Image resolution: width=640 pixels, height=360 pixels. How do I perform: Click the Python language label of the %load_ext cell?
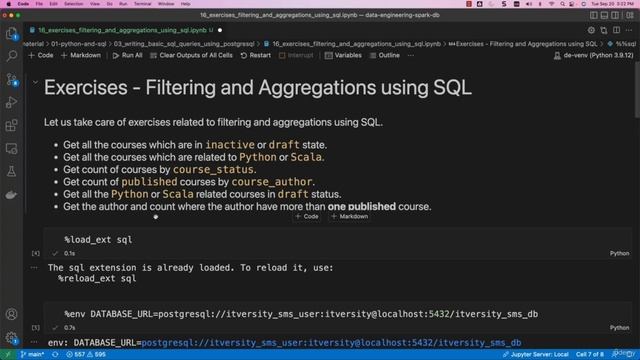tap(619, 253)
